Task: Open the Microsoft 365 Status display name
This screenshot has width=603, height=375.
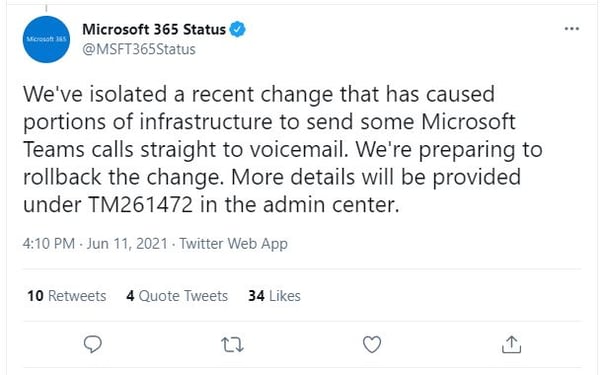Action: (x=154, y=29)
